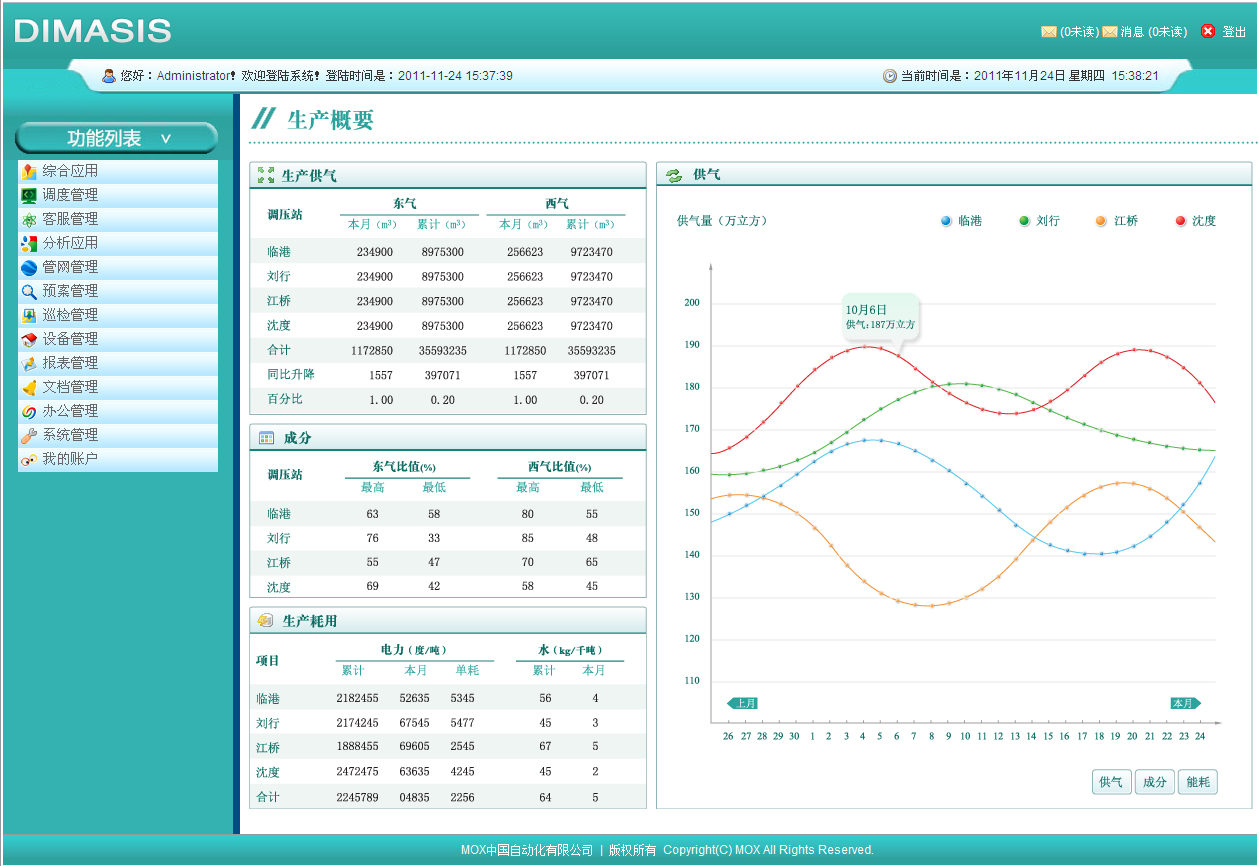Click the 本月 arrow button on chart
The width and height of the screenshot is (1259, 866).
tap(1185, 703)
